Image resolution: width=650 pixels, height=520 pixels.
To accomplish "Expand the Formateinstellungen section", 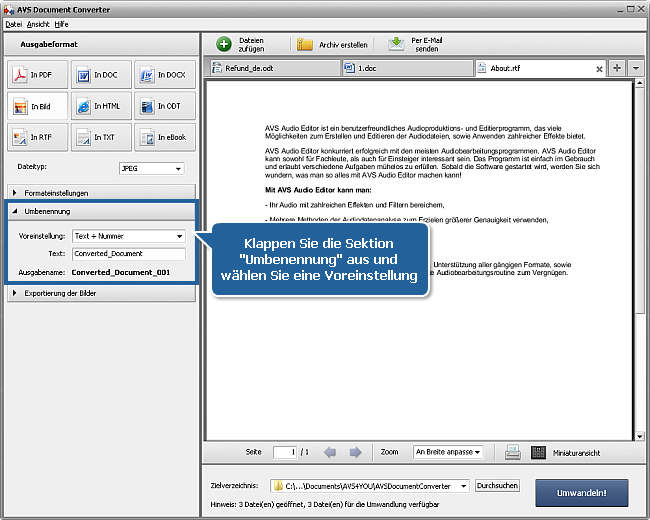I will (101, 193).
